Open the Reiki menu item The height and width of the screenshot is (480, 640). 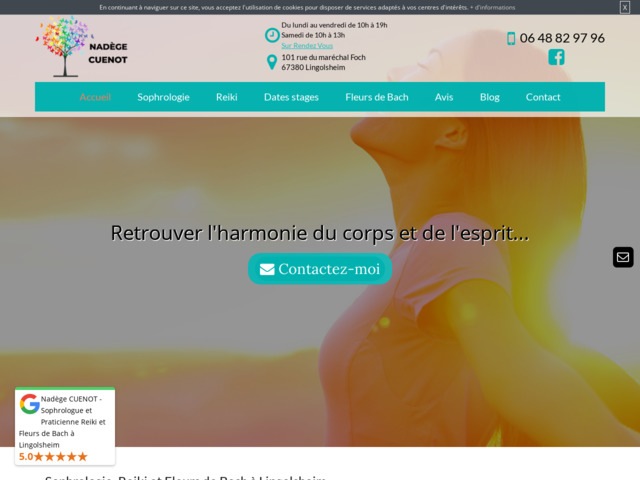coord(227,97)
